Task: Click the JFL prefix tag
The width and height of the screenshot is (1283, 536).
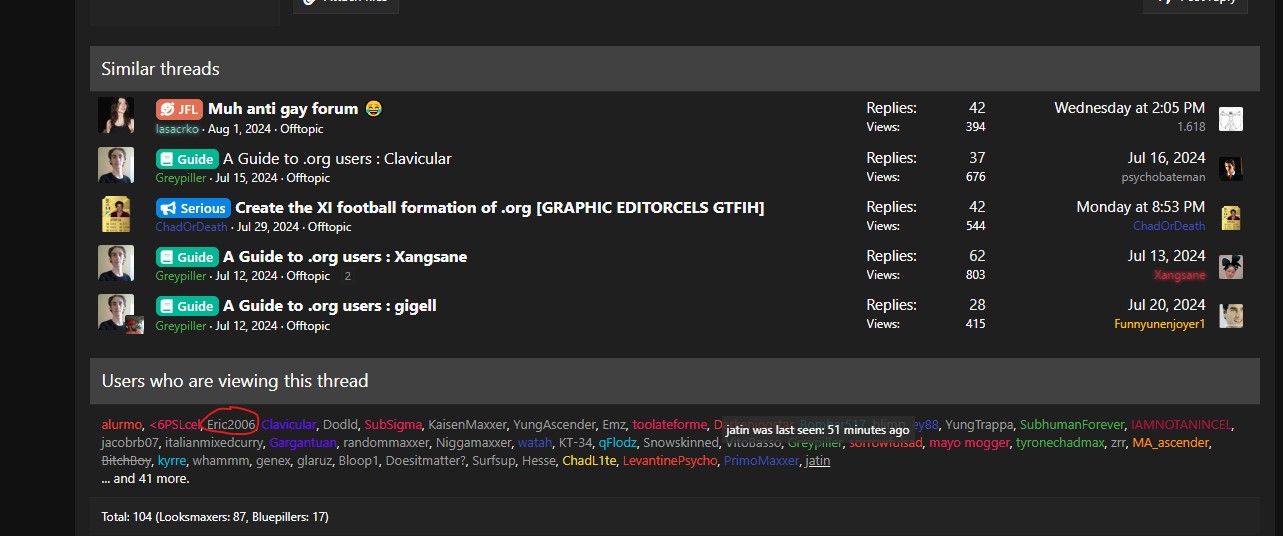Action: (179, 109)
